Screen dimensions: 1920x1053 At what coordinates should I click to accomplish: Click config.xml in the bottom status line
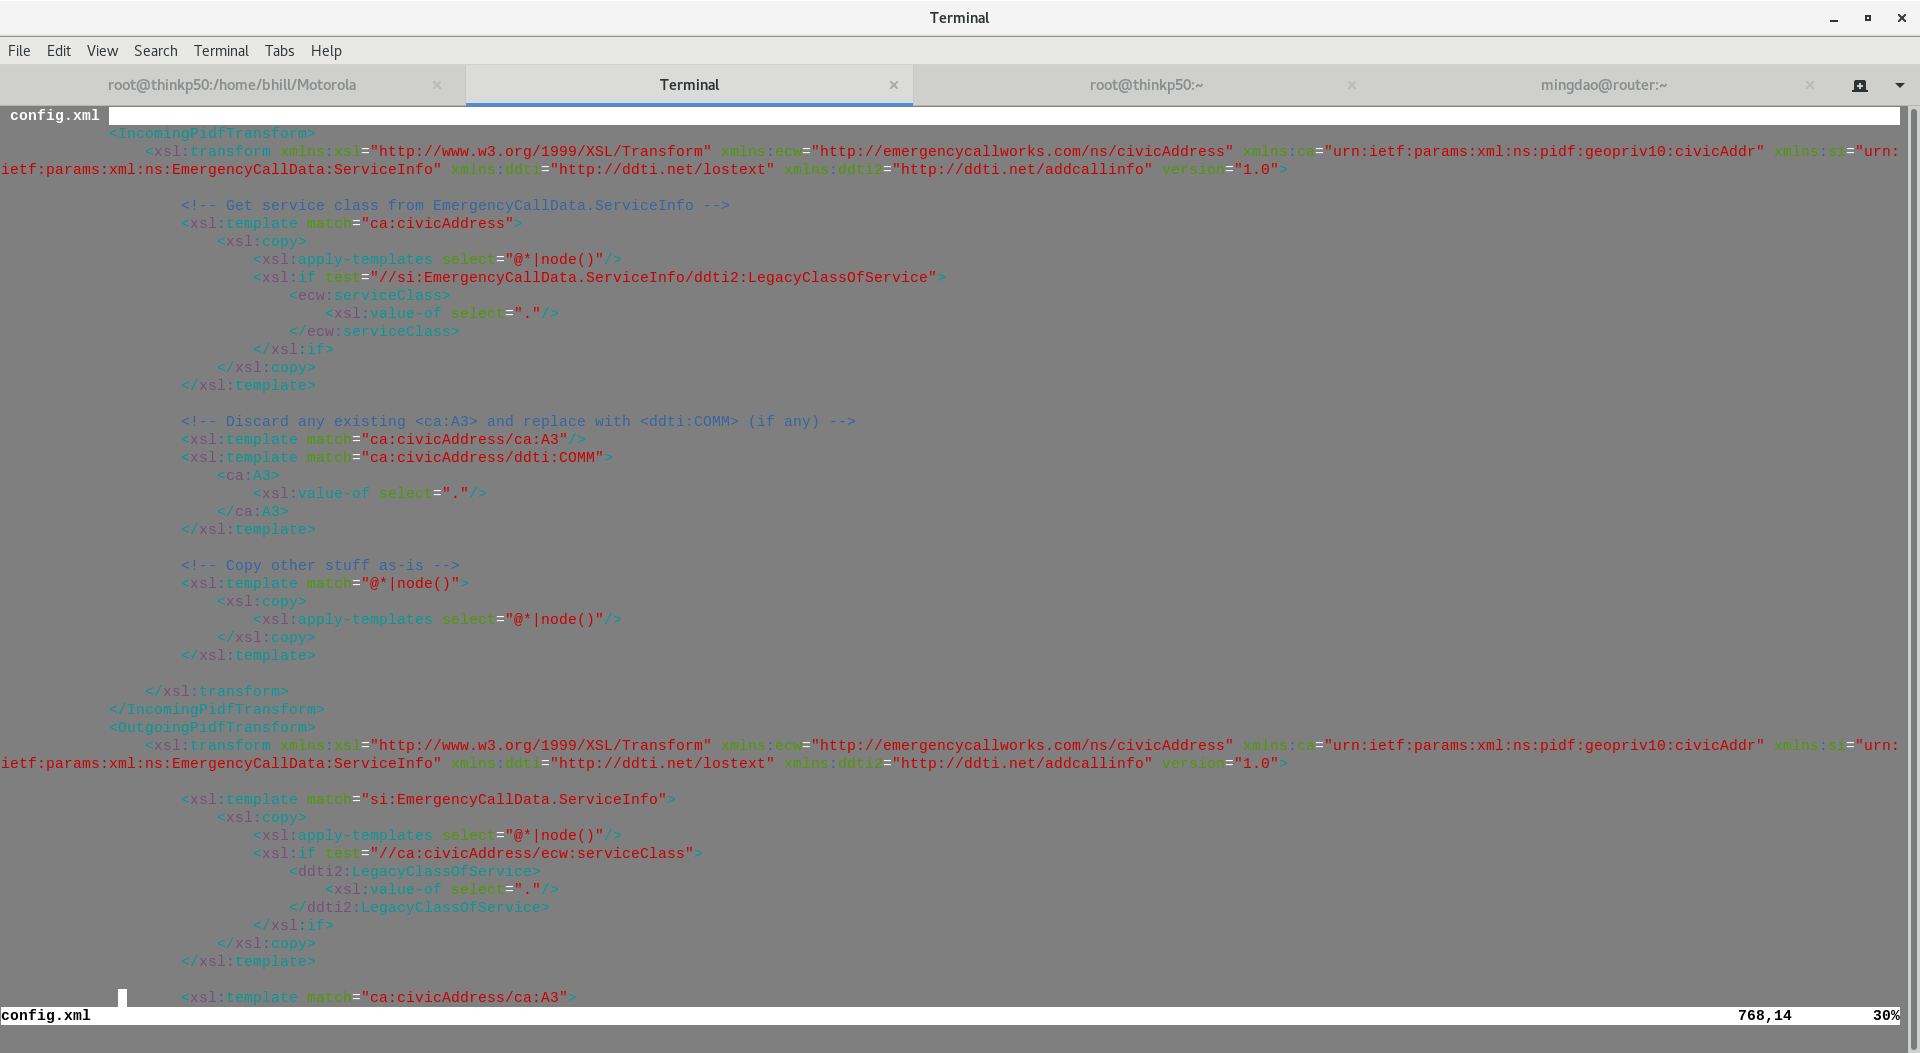click(46, 1016)
